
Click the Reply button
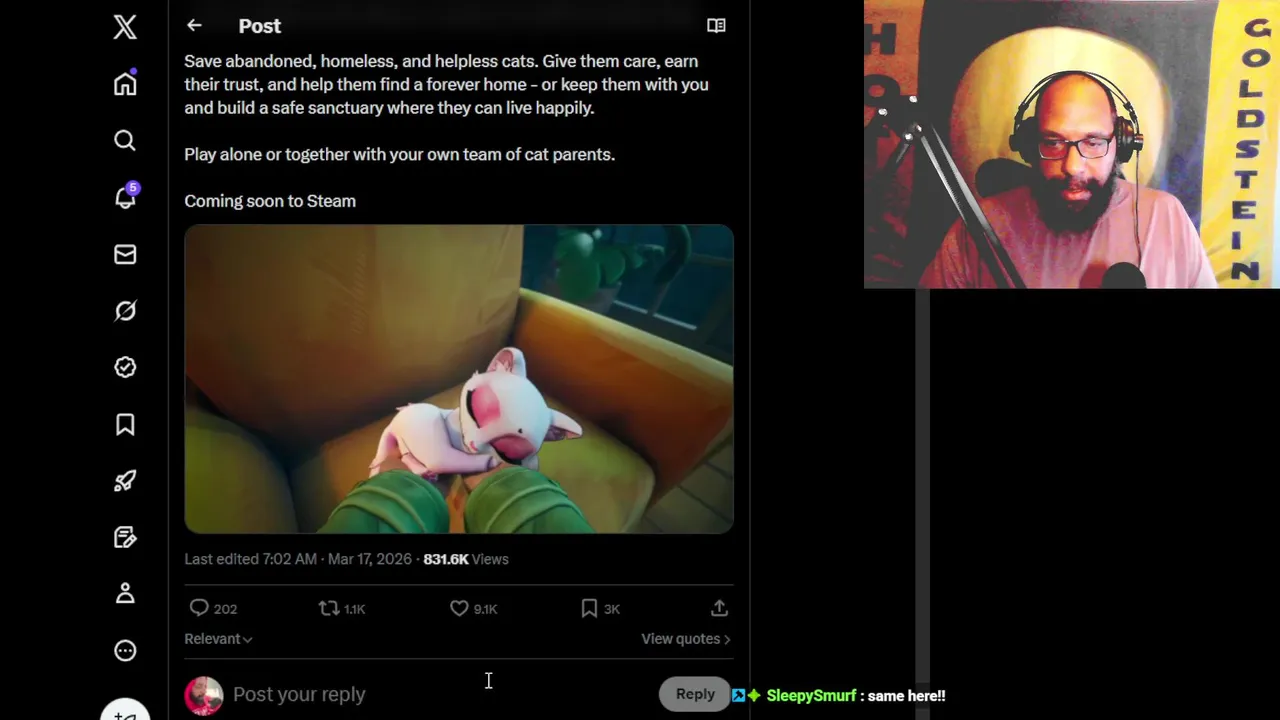click(695, 694)
